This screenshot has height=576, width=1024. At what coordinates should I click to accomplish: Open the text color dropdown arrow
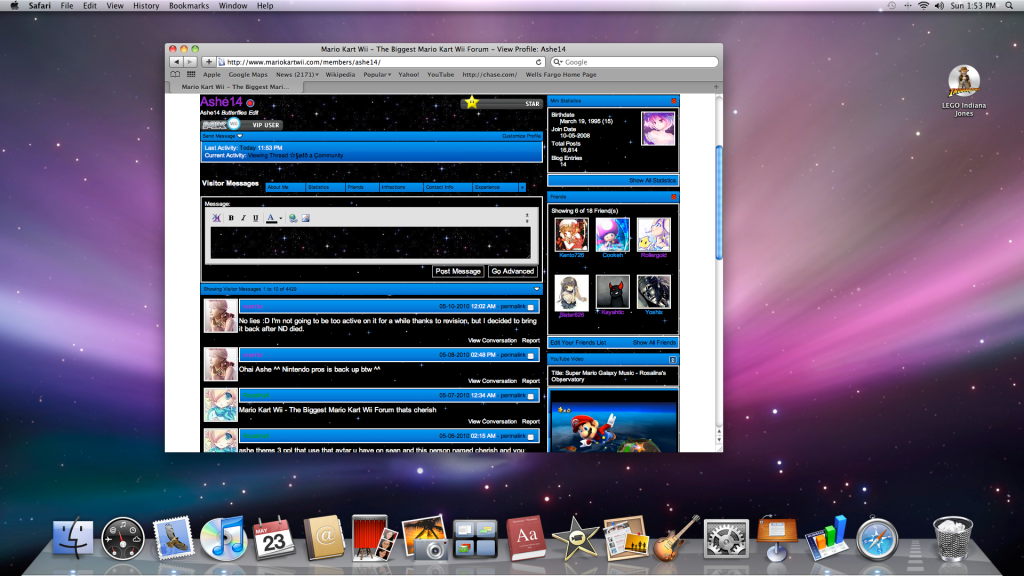point(280,218)
